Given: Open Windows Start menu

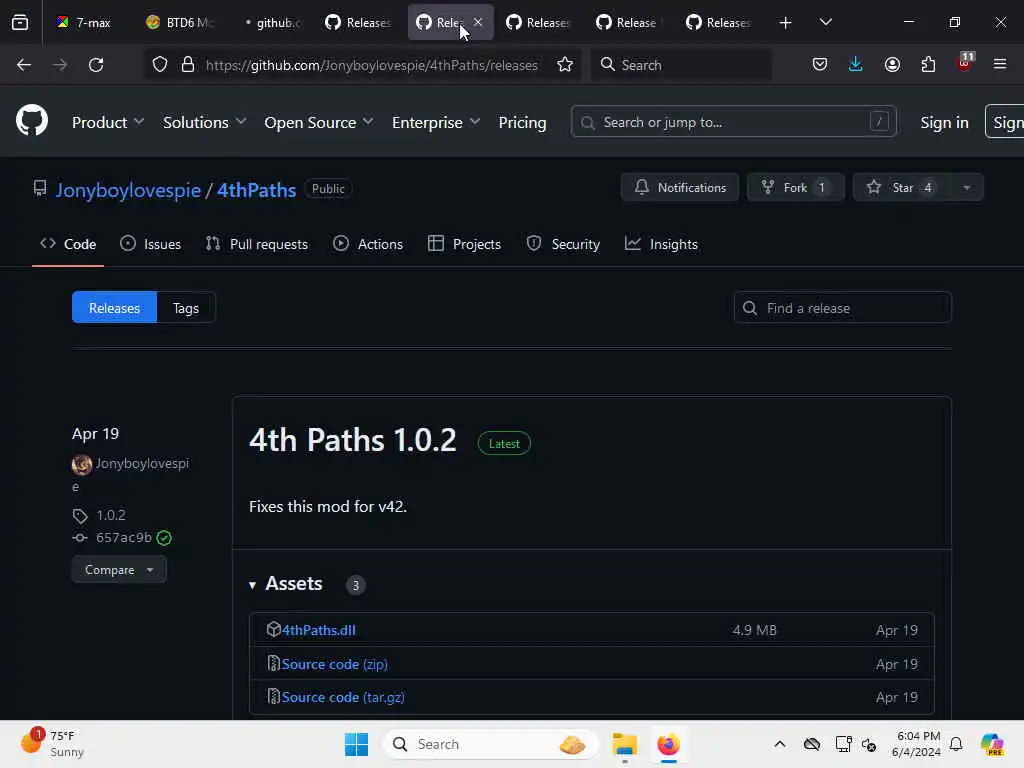Looking at the screenshot, I should pos(357,744).
